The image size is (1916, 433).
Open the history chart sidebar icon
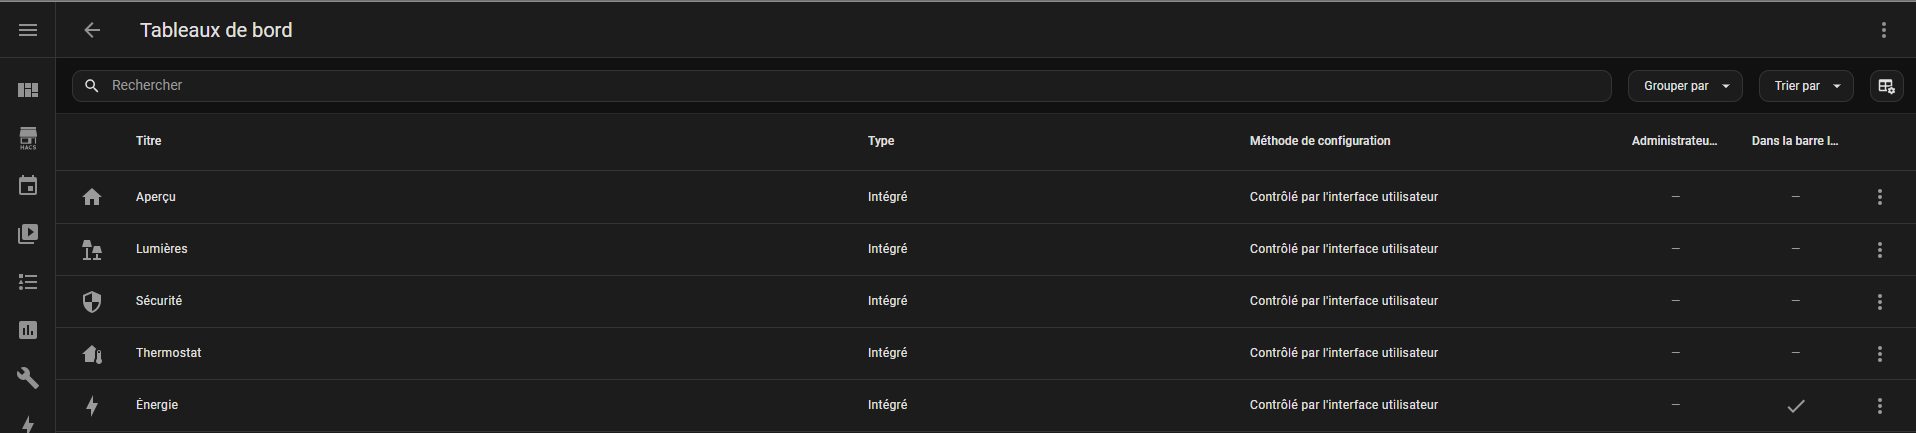[x=28, y=330]
